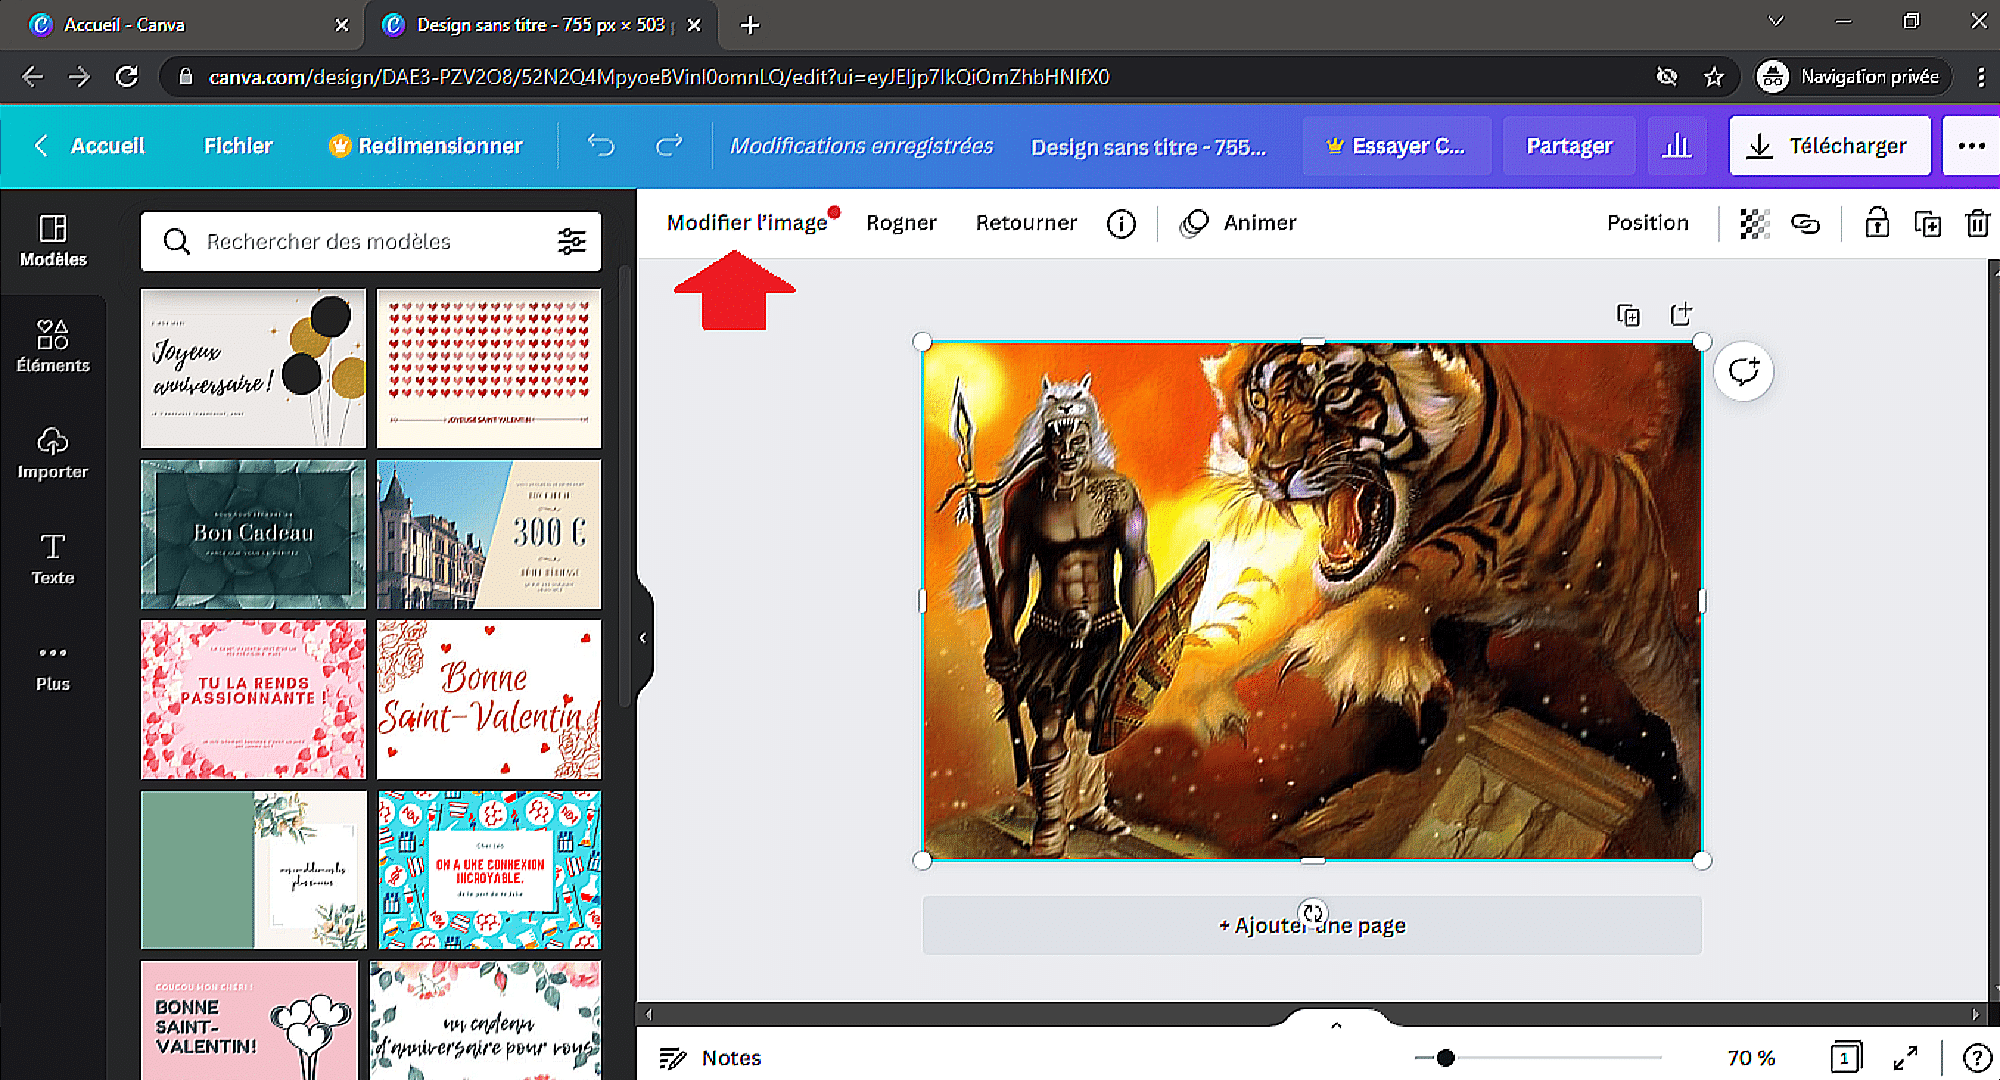The image size is (2000, 1080).
Task: Click the link chain icon
Action: coord(1805,223)
